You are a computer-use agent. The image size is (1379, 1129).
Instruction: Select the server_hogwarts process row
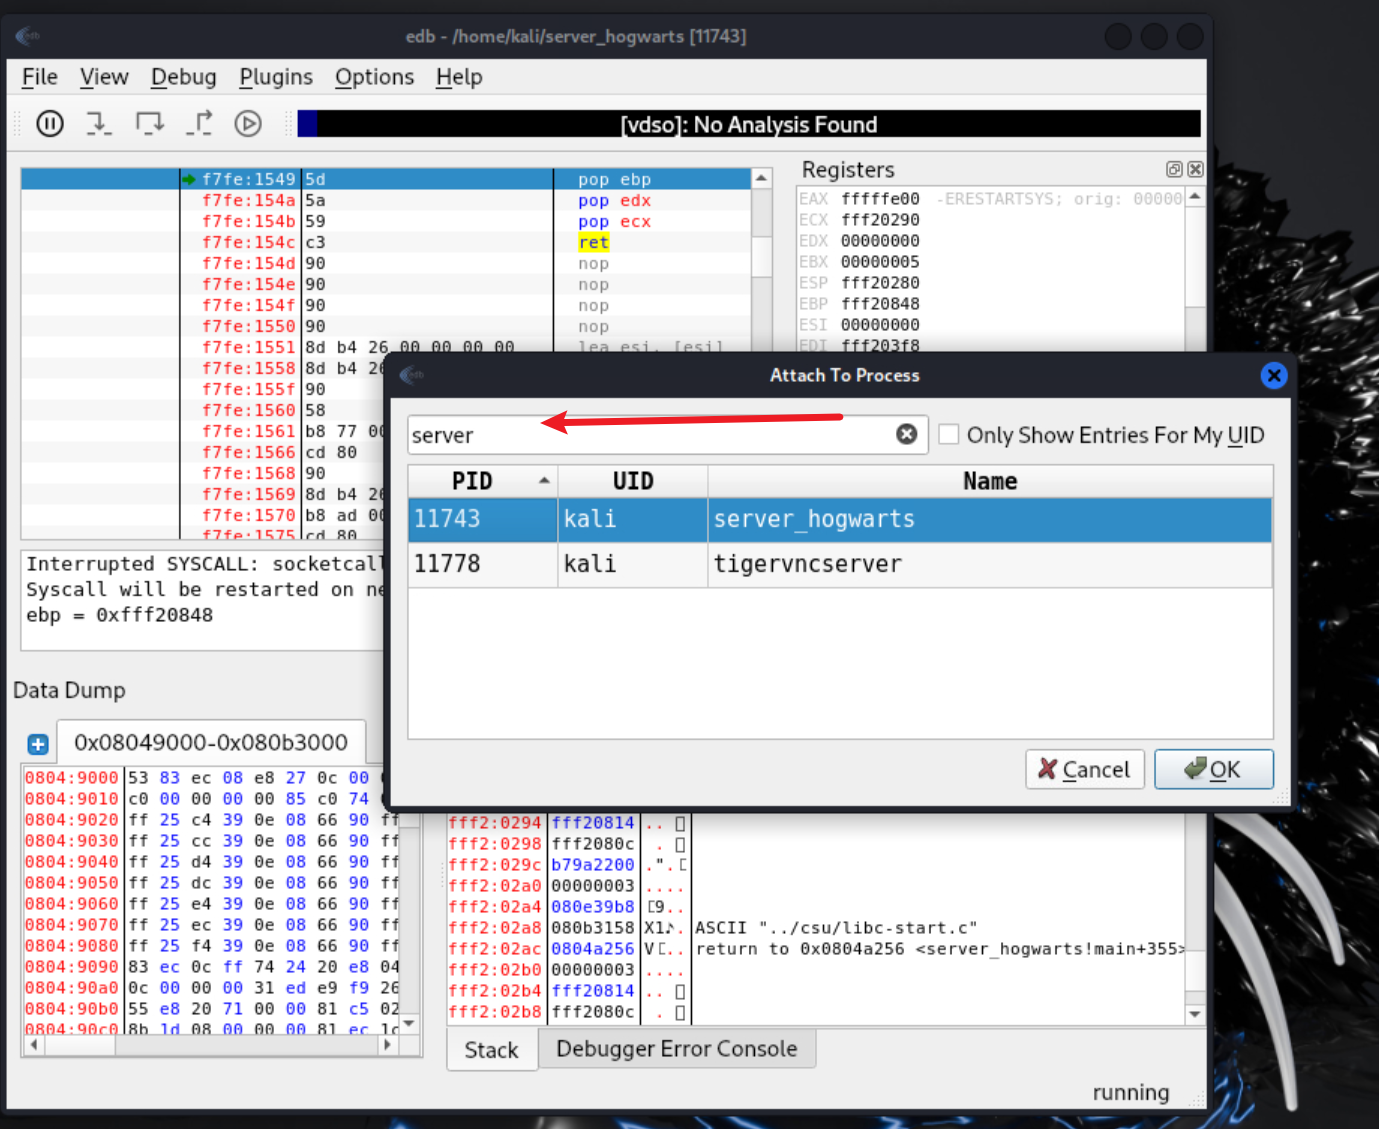click(840, 520)
